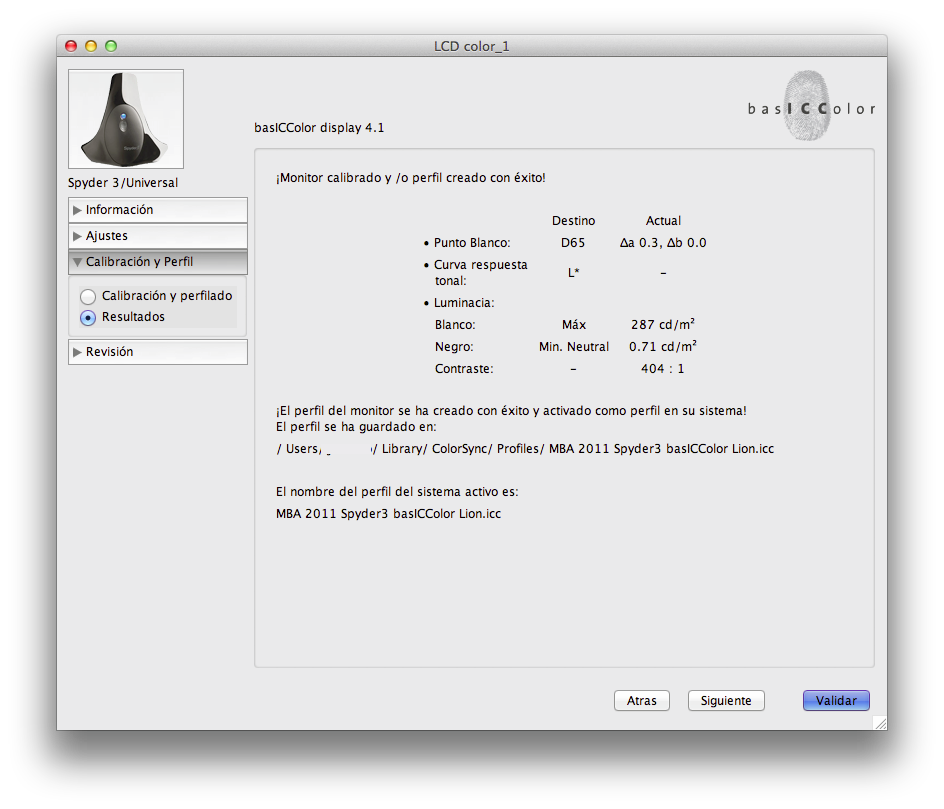Click the Atras button

tap(642, 701)
